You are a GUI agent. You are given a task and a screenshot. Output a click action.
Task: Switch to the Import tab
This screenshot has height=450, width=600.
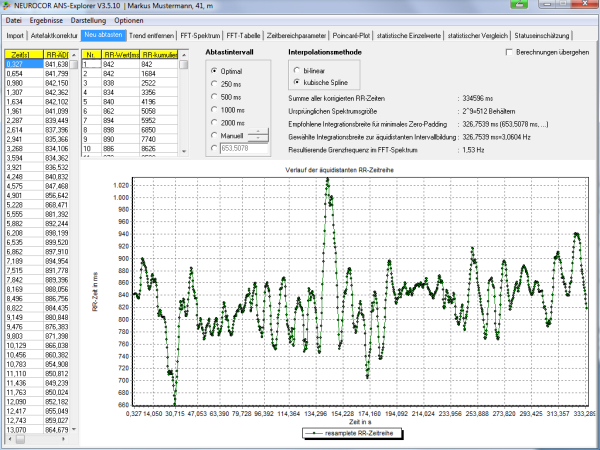coord(15,36)
